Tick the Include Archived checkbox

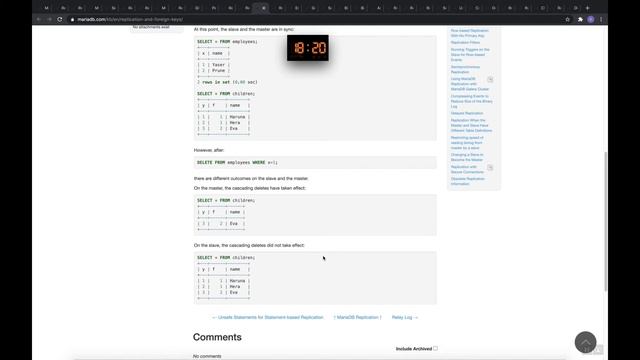tap(436, 349)
